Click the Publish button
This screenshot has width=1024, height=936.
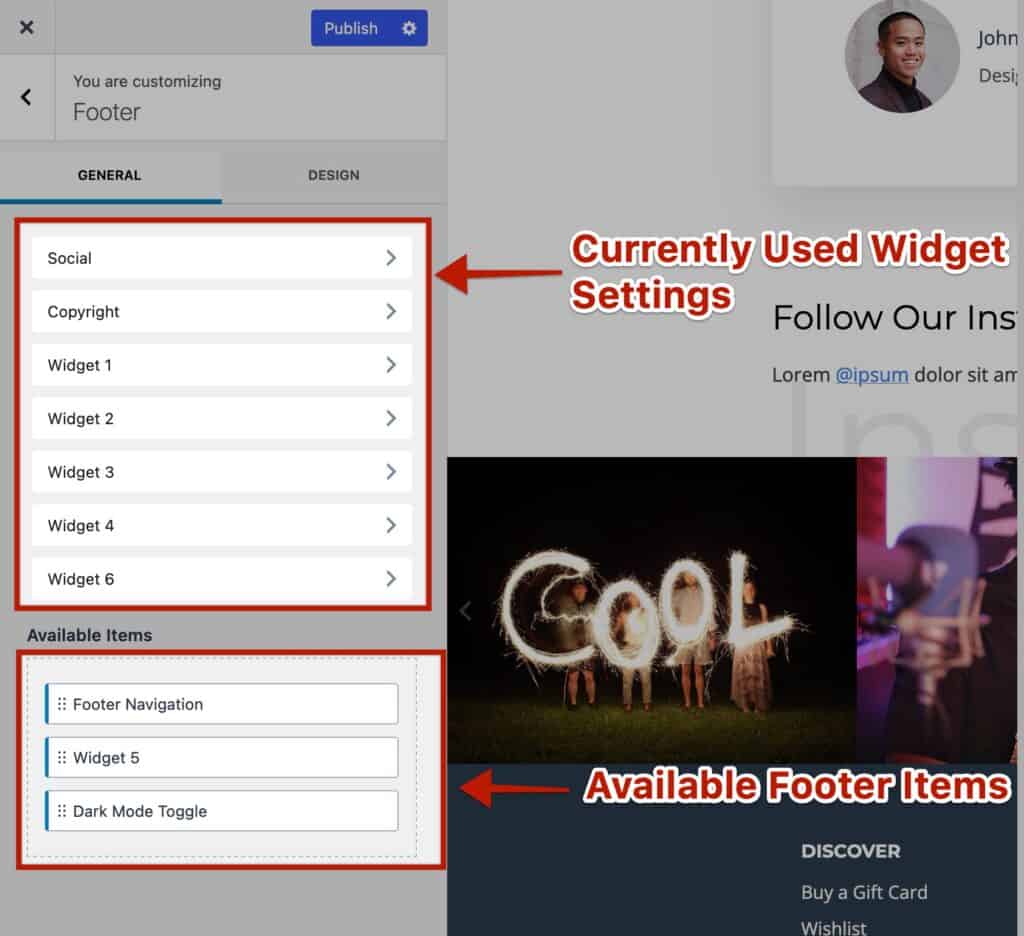point(350,28)
